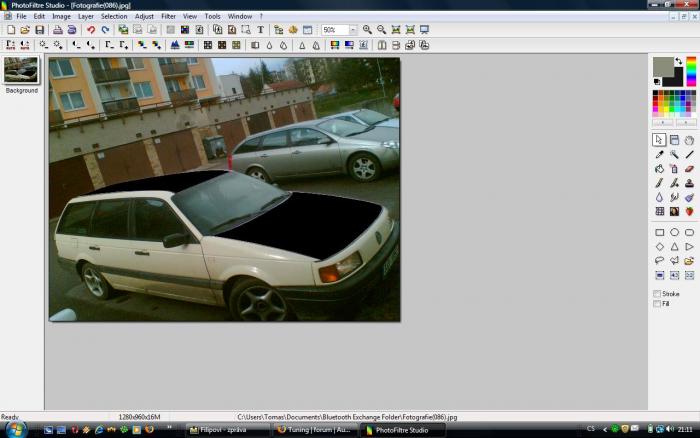This screenshot has height=438, width=700.
Task: Zoom in with the magnifier plus icon
Action: (367, 30)
